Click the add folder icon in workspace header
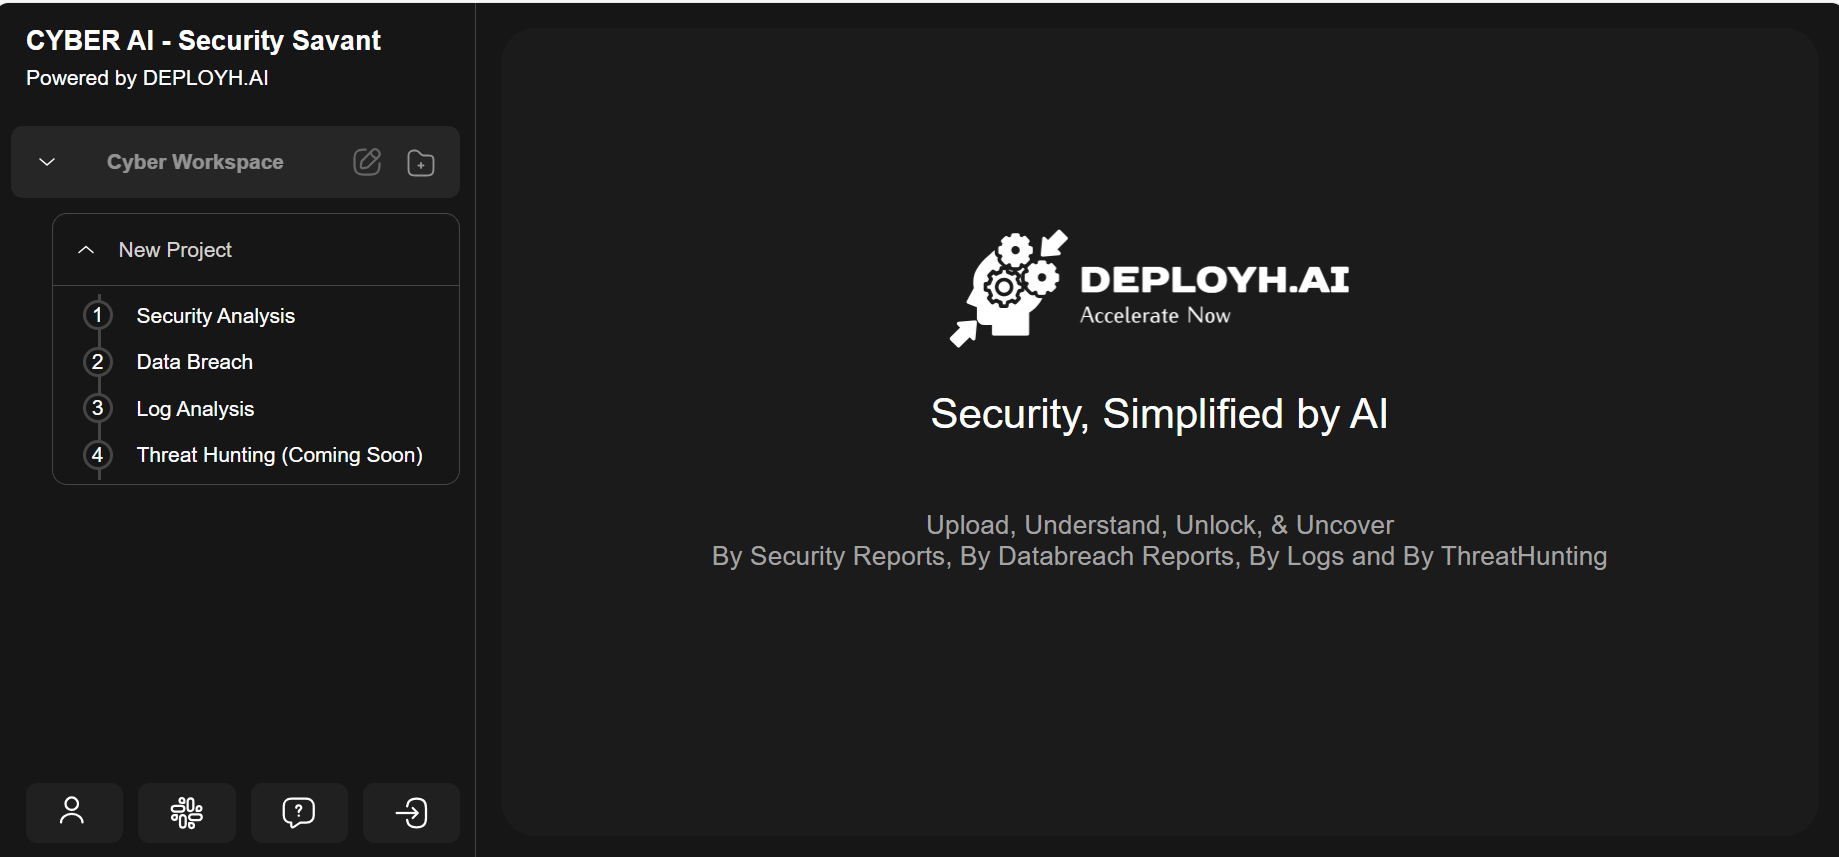 pyautogui.click(x=421, y=163)
